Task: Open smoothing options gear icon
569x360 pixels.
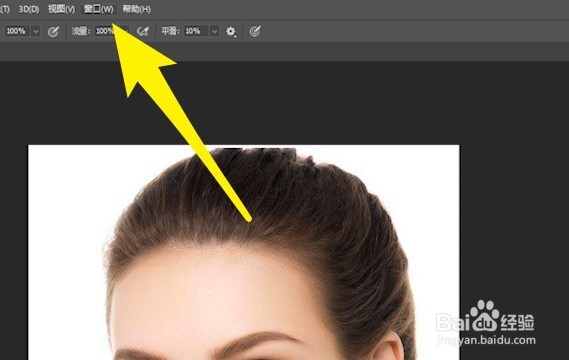Action: point(231,32)
